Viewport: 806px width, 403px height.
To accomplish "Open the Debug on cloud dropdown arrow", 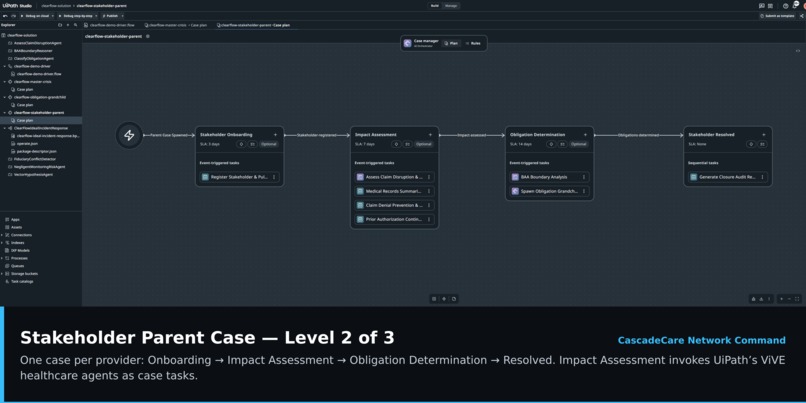I will [53, 16].
